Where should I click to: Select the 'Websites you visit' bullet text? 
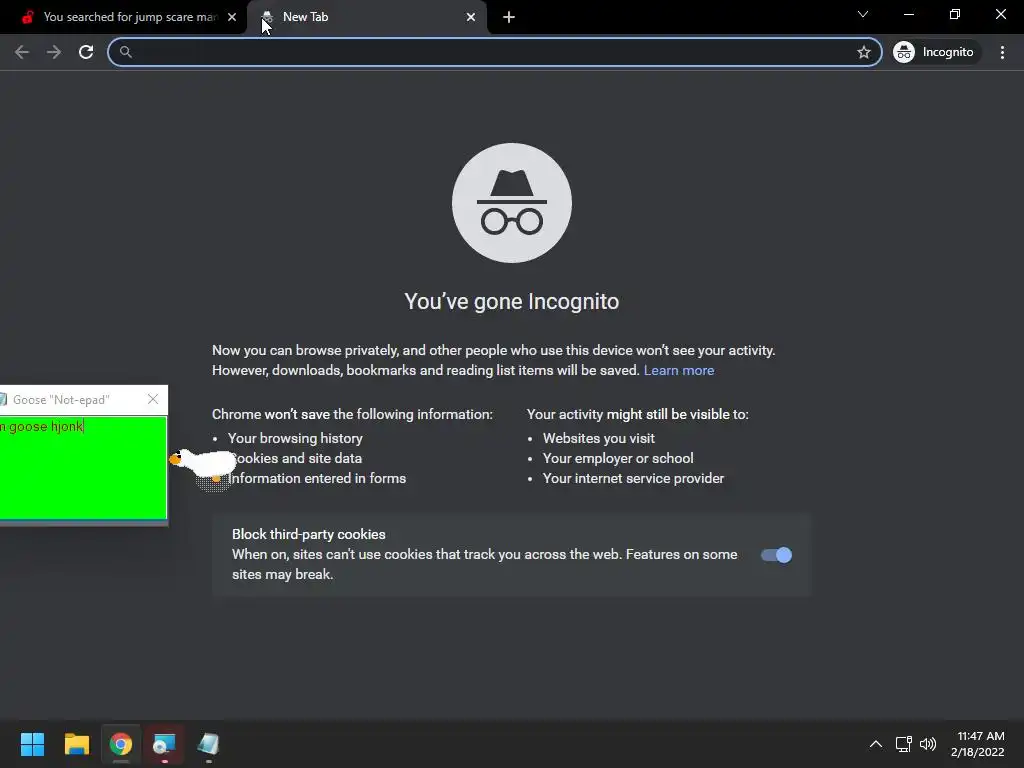tap(599, 438)
